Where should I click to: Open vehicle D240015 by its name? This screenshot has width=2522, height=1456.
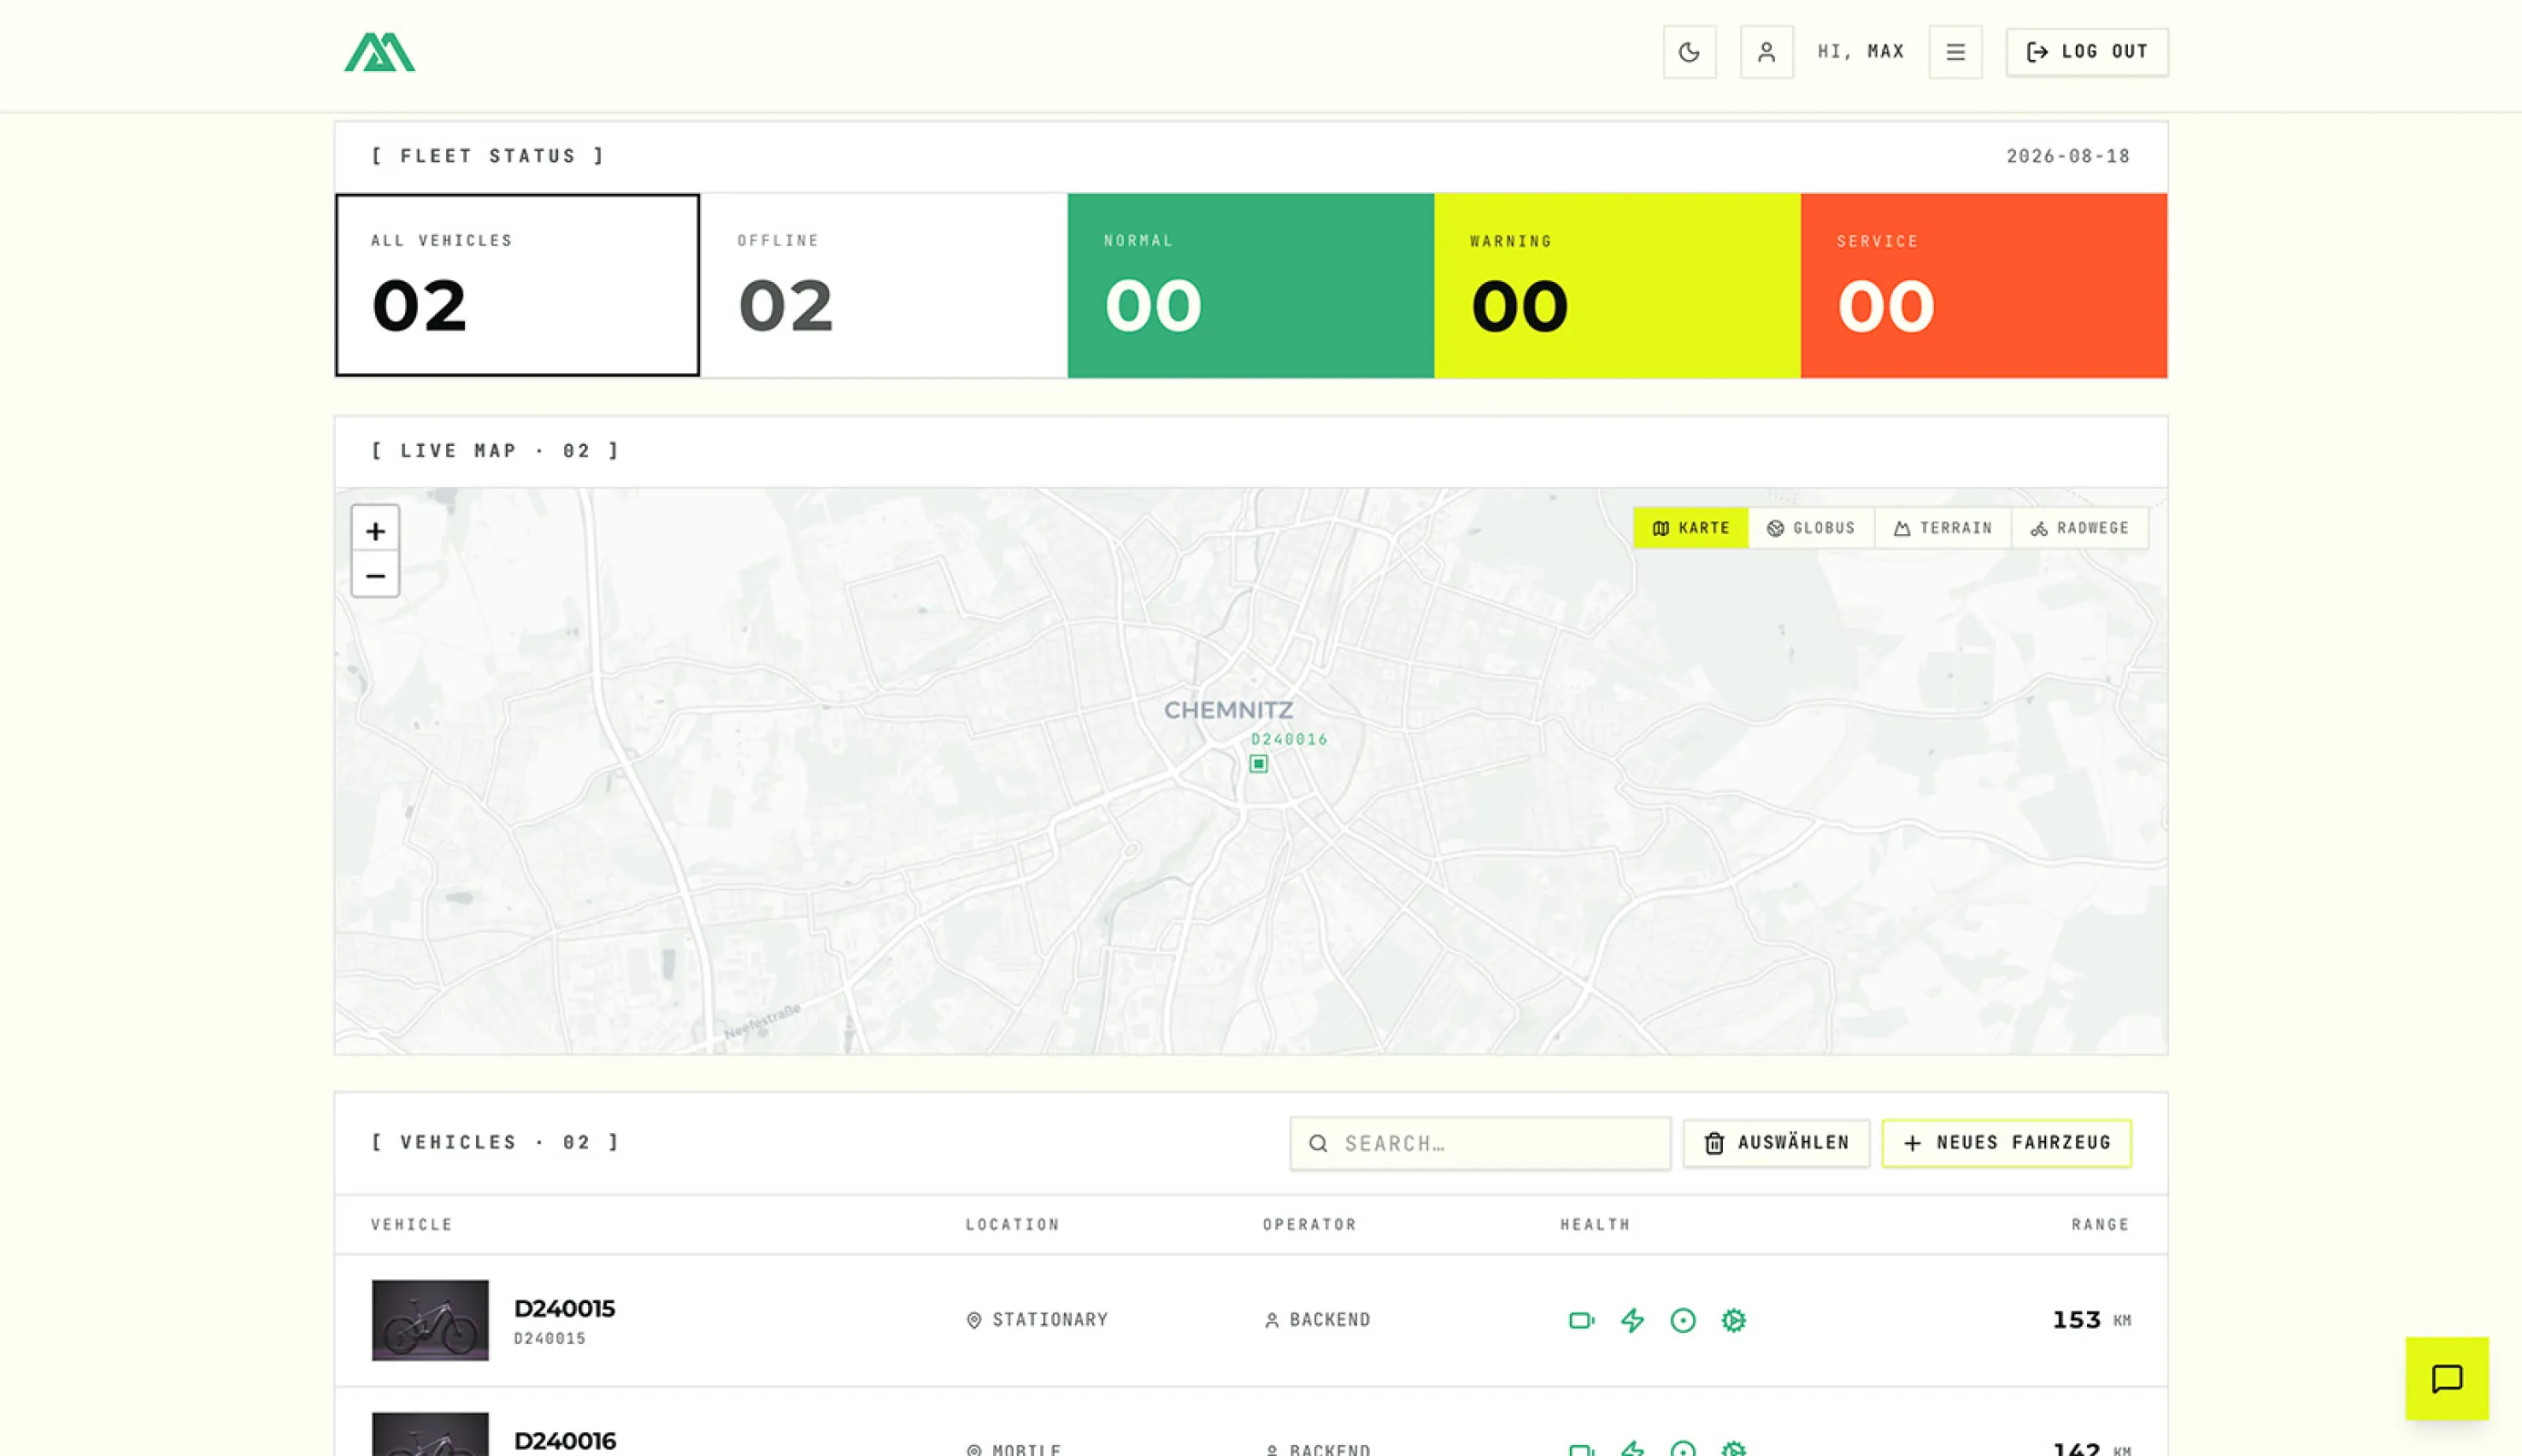564,1308
